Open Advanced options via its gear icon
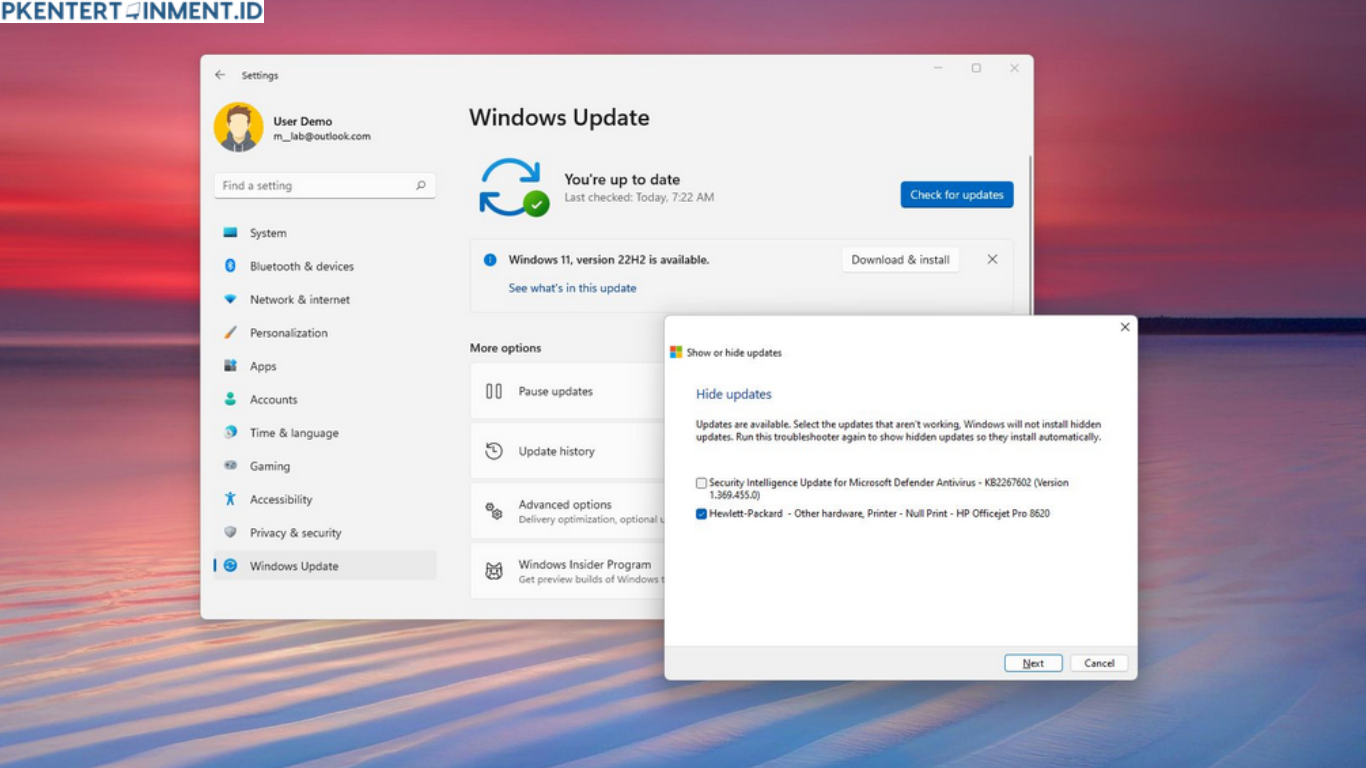The image size is (1366, 768). click(x=494, y=510)
